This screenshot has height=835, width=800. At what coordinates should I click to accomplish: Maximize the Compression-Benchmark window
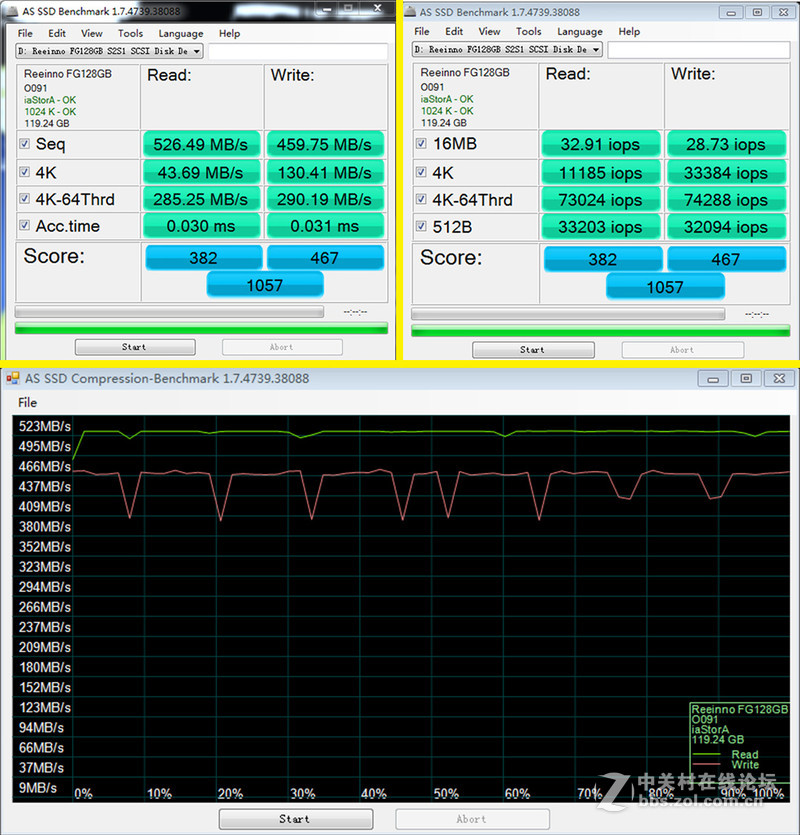point(746,379)
